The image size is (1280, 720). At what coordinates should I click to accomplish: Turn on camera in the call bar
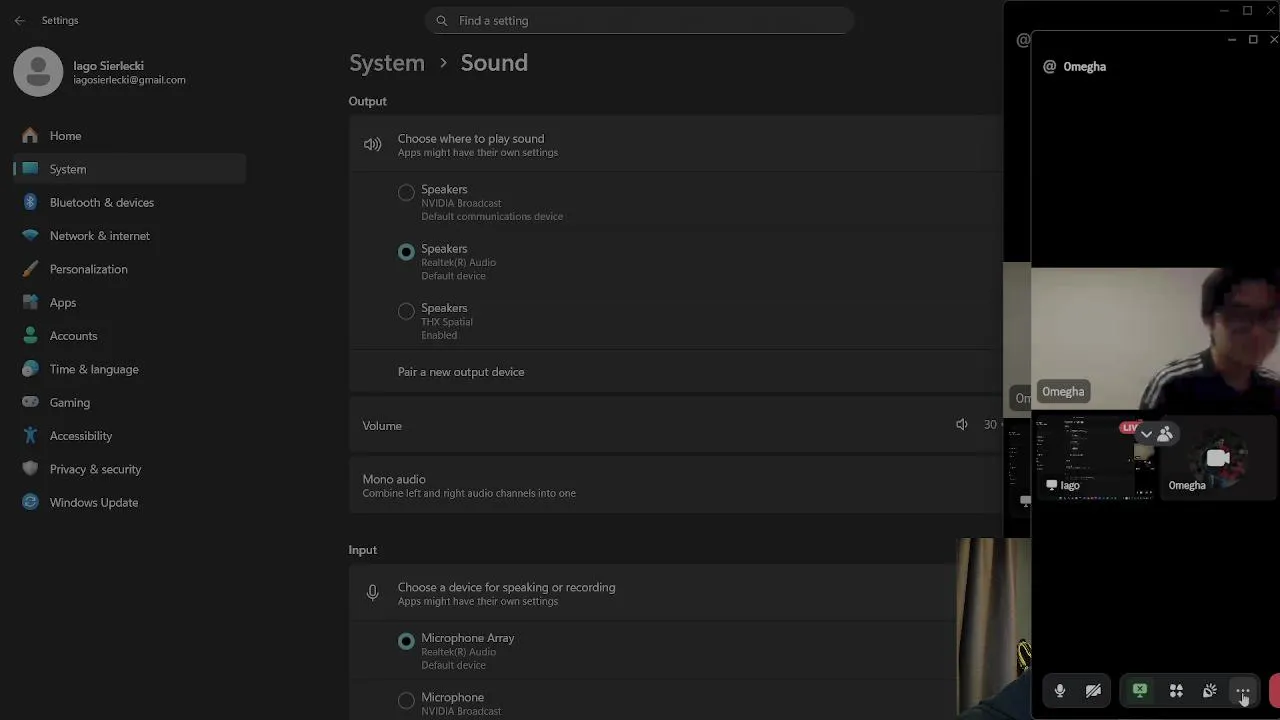(x=1093, y=691)
